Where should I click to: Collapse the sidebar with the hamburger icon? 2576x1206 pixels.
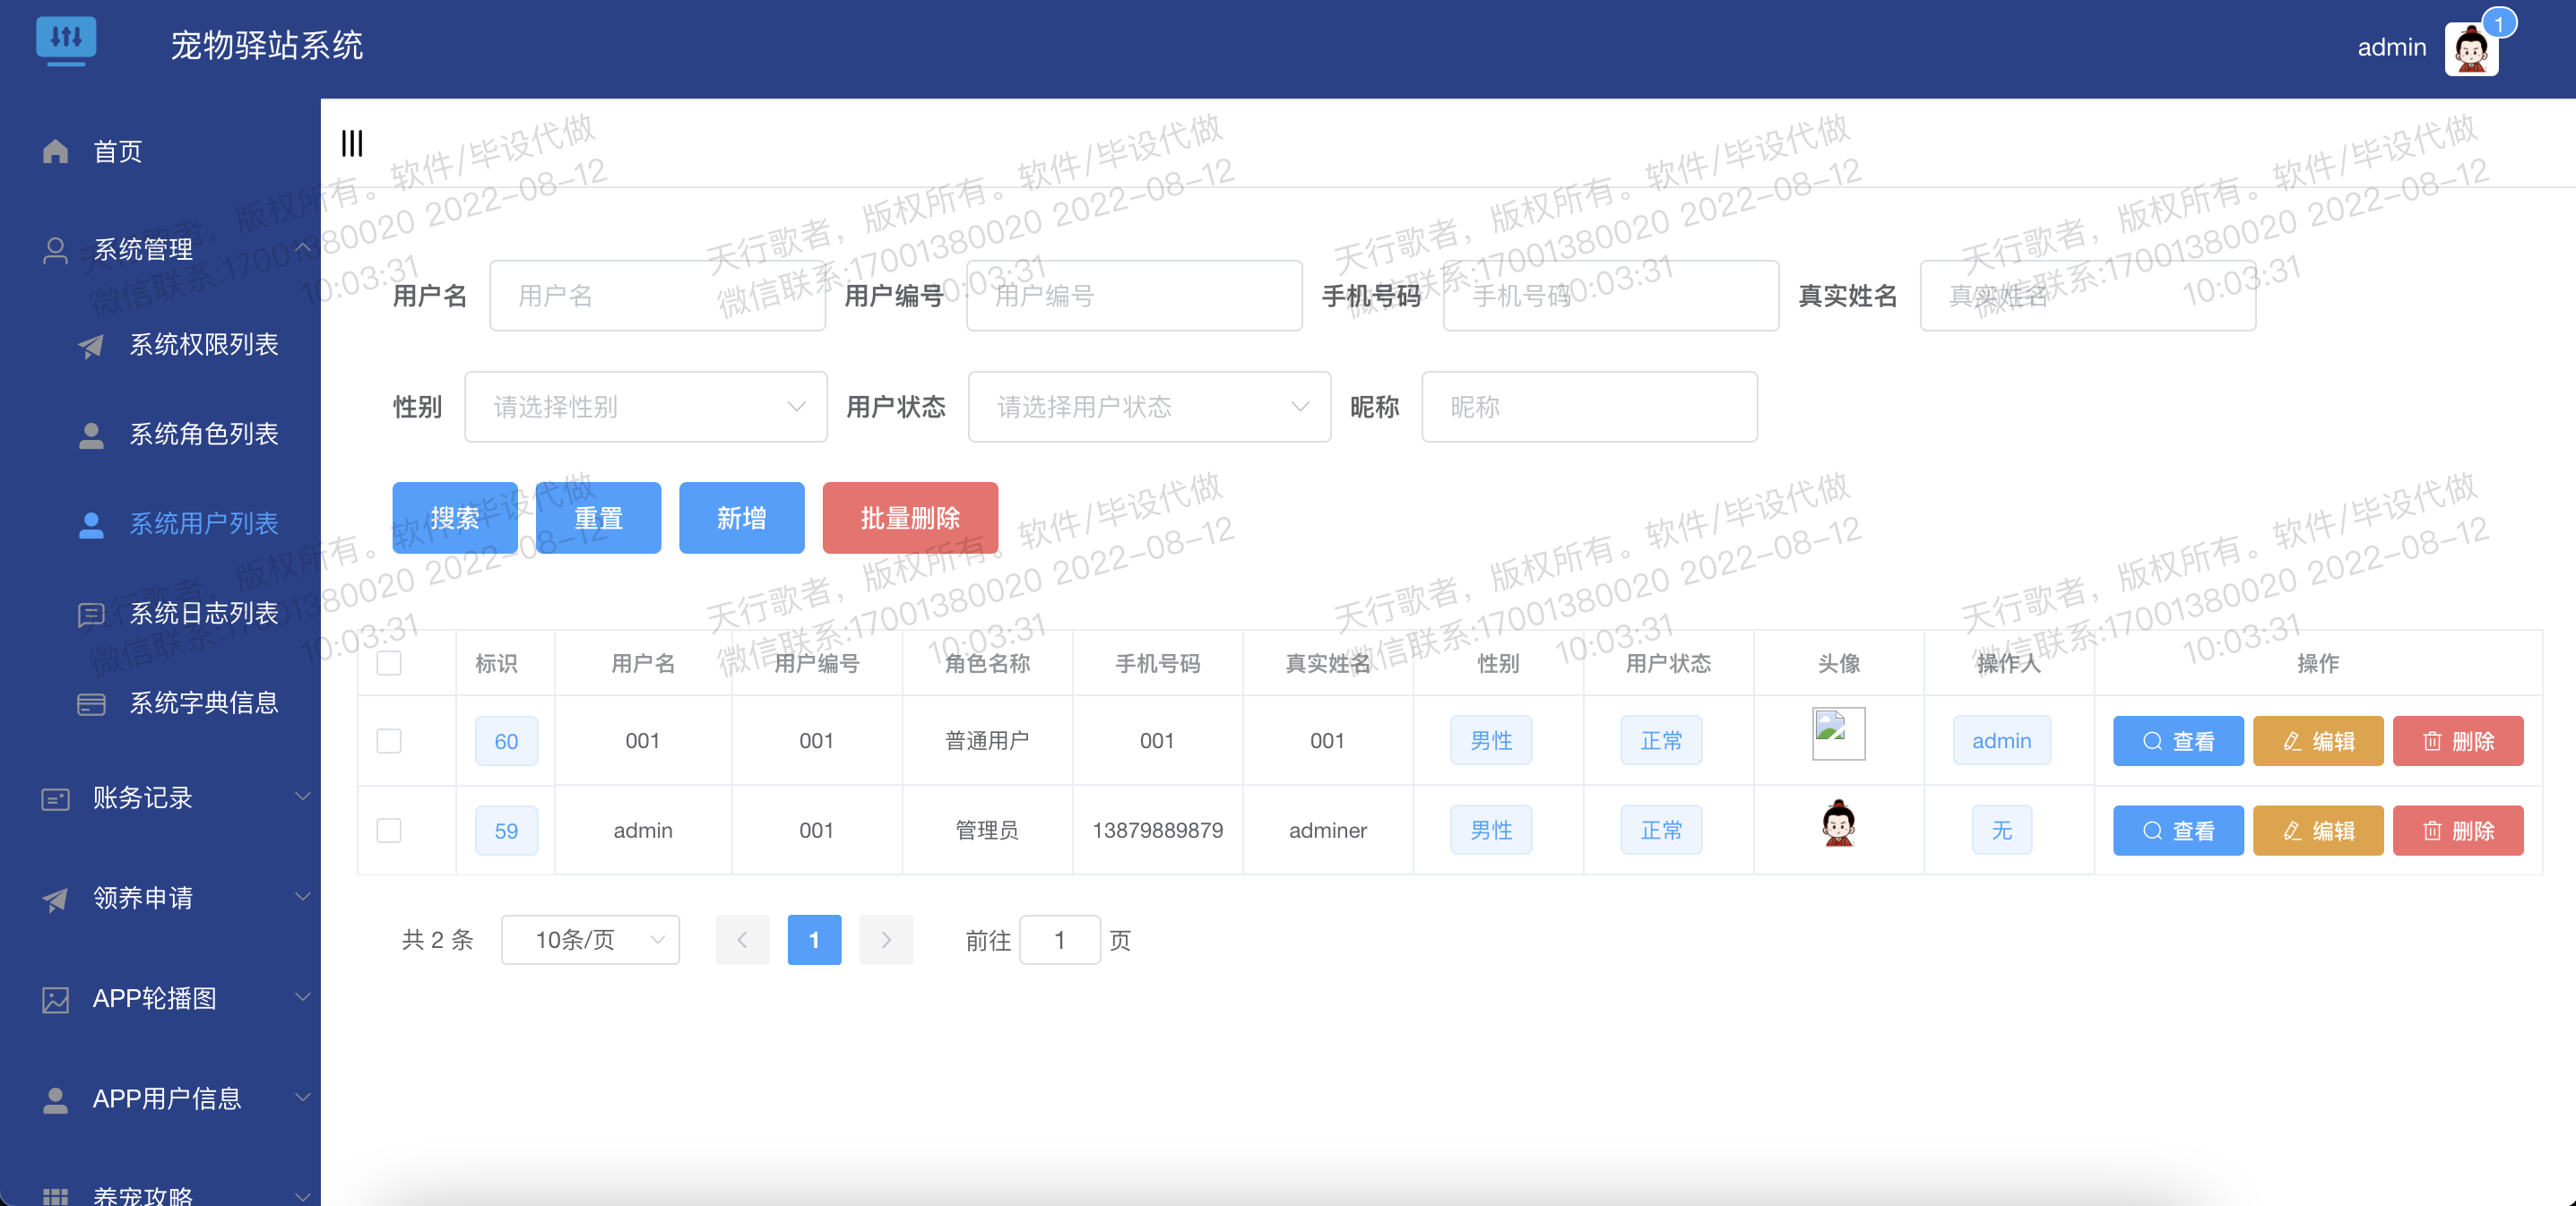352,144
